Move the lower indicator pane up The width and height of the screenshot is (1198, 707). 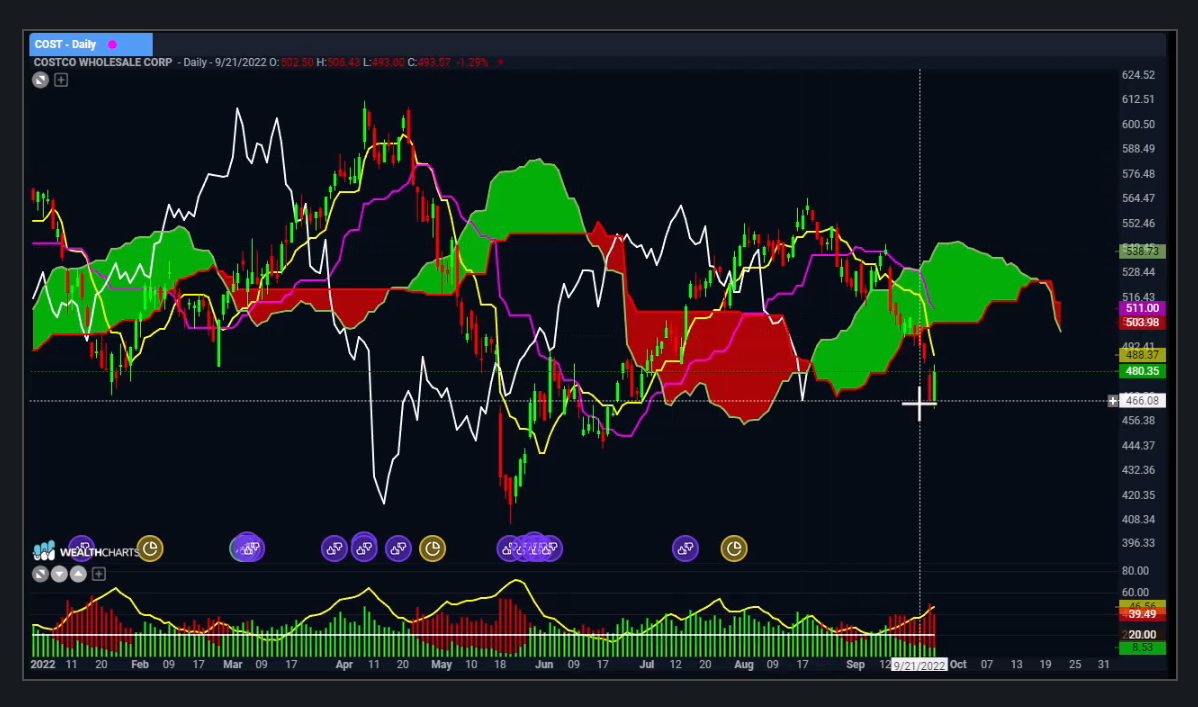pos(79,573)
